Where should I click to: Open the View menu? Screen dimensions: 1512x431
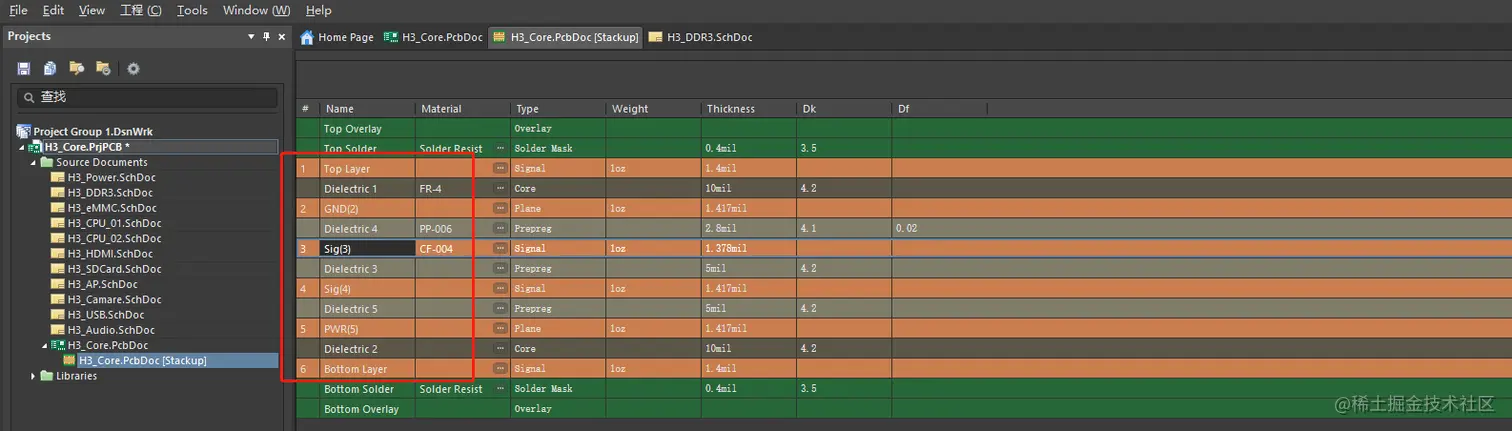(x=91, y=10)
